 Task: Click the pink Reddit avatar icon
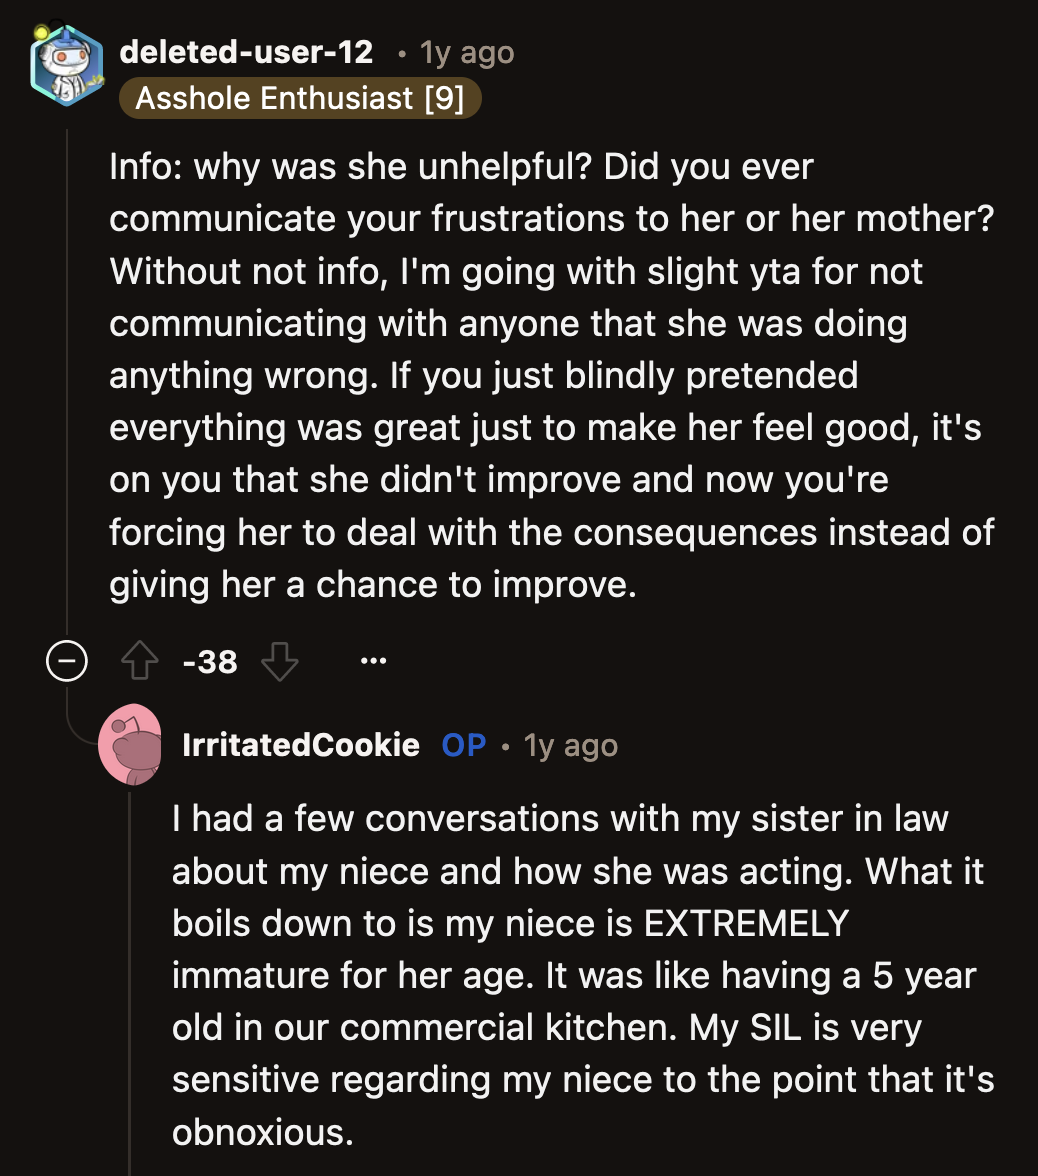tap(130, 745)
